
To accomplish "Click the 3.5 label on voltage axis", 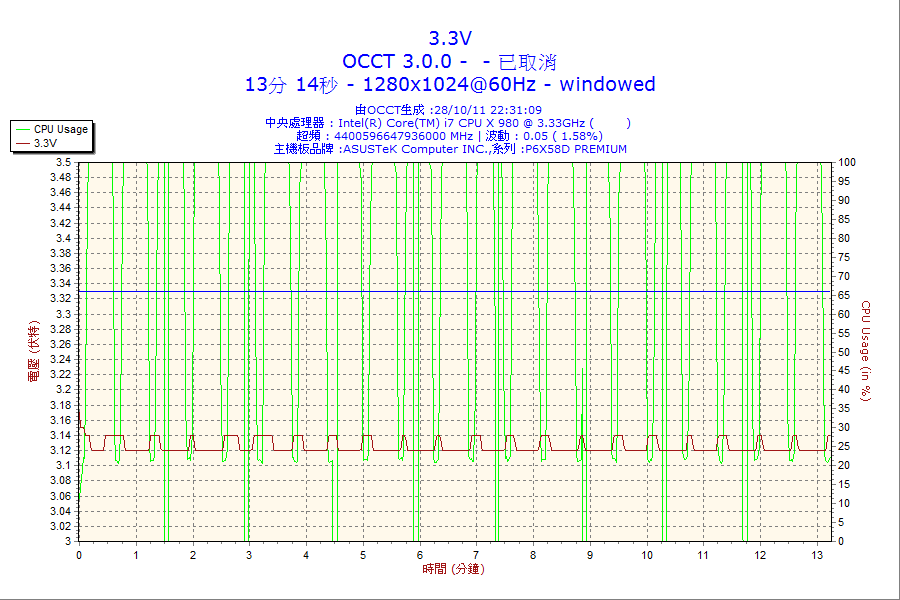I will coord(64,162).
